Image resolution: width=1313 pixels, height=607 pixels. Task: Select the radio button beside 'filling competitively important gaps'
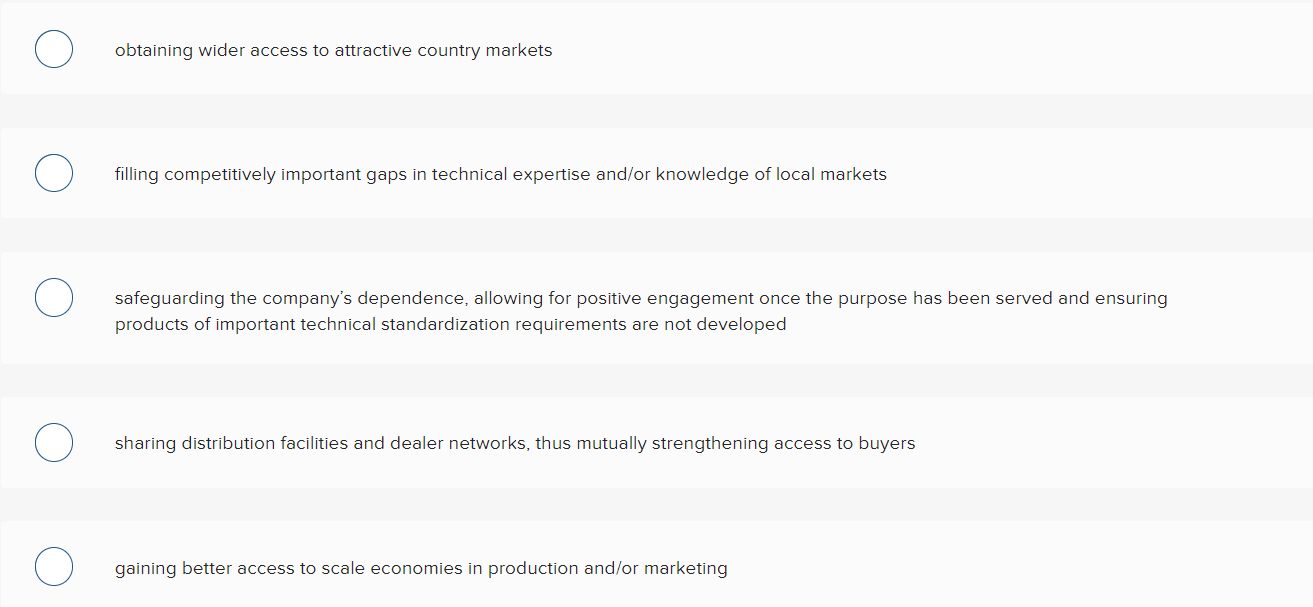(x=53, y=172)
